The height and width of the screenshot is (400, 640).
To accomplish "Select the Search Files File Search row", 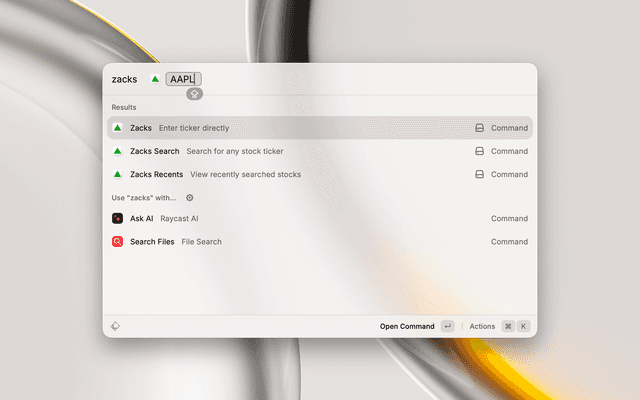I will 319,241.
